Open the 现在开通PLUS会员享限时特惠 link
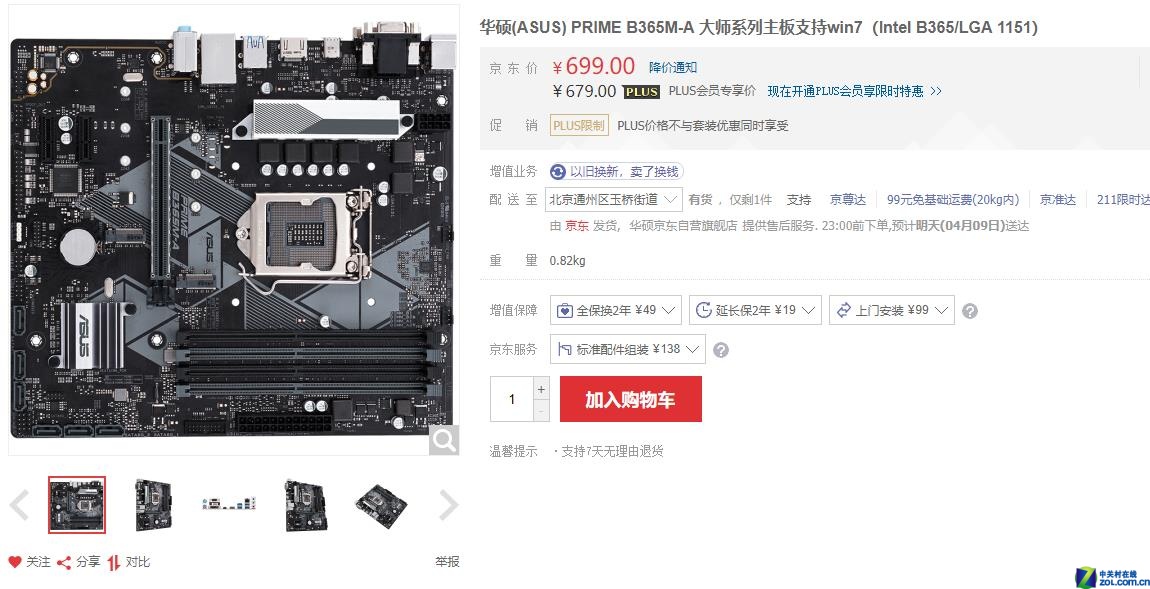This screenshot has height=589, width=1150. pyautogui.click(x=854, y=92)
